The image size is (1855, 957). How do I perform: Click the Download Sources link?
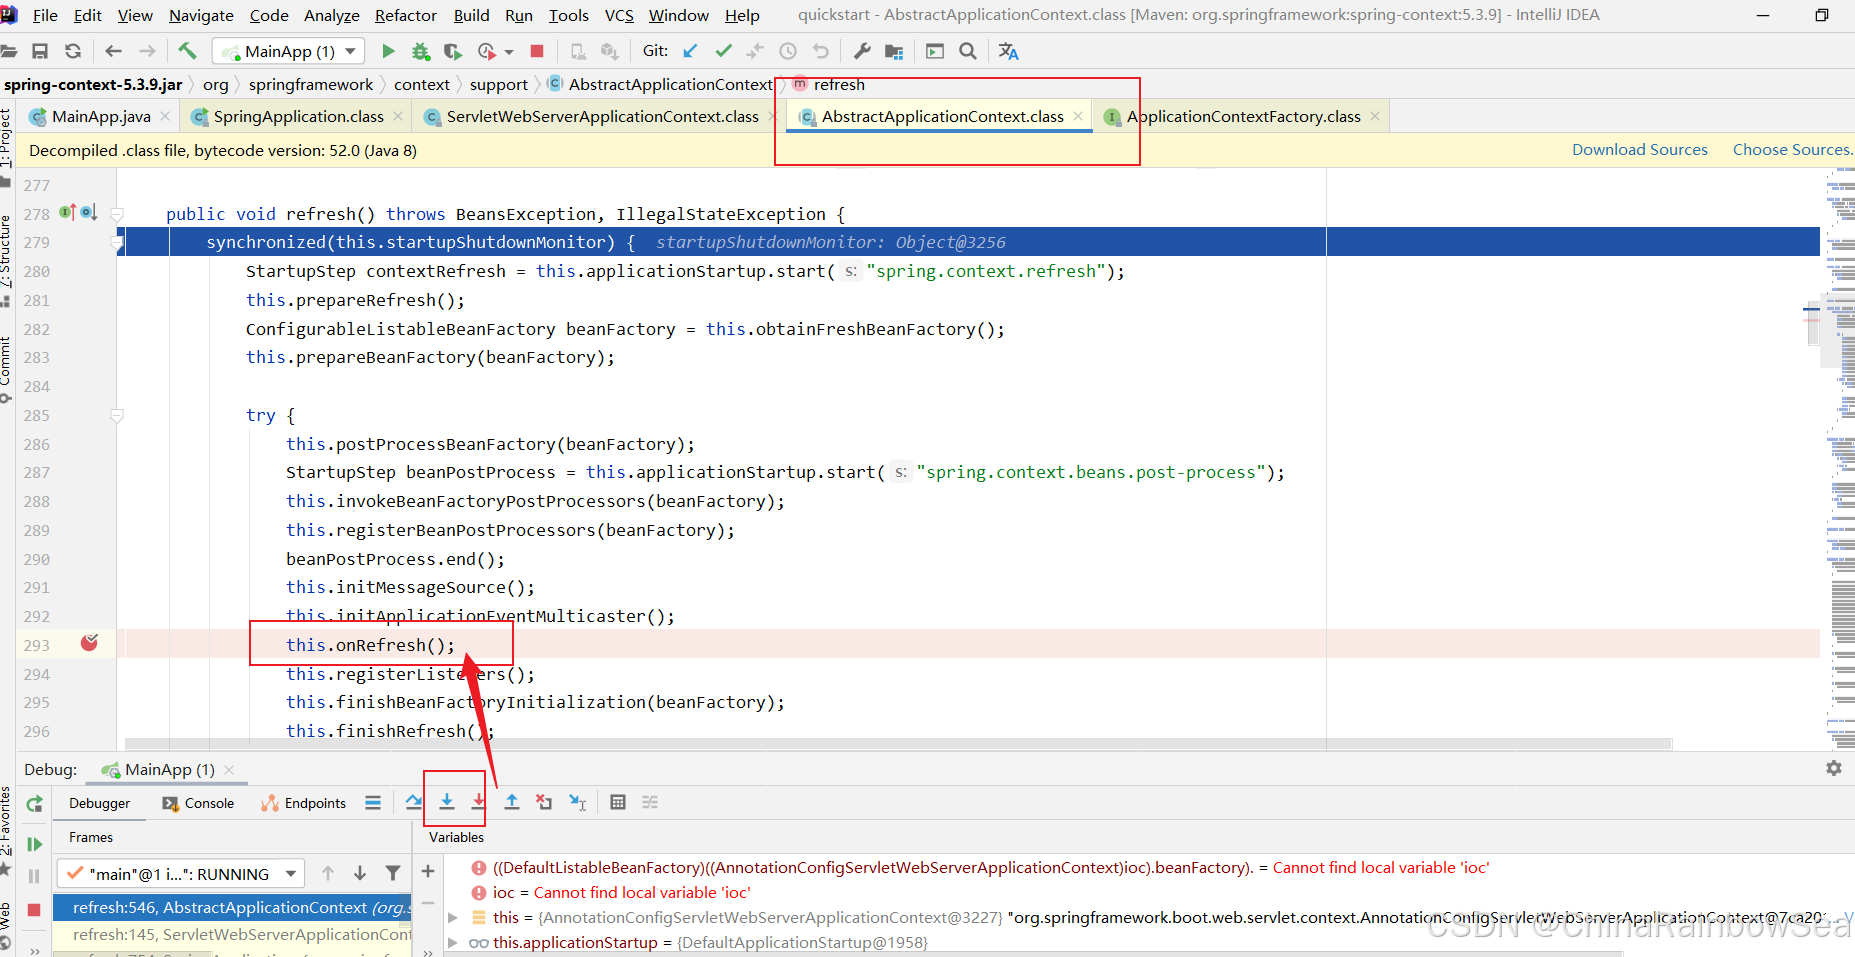coord(1639,150)
